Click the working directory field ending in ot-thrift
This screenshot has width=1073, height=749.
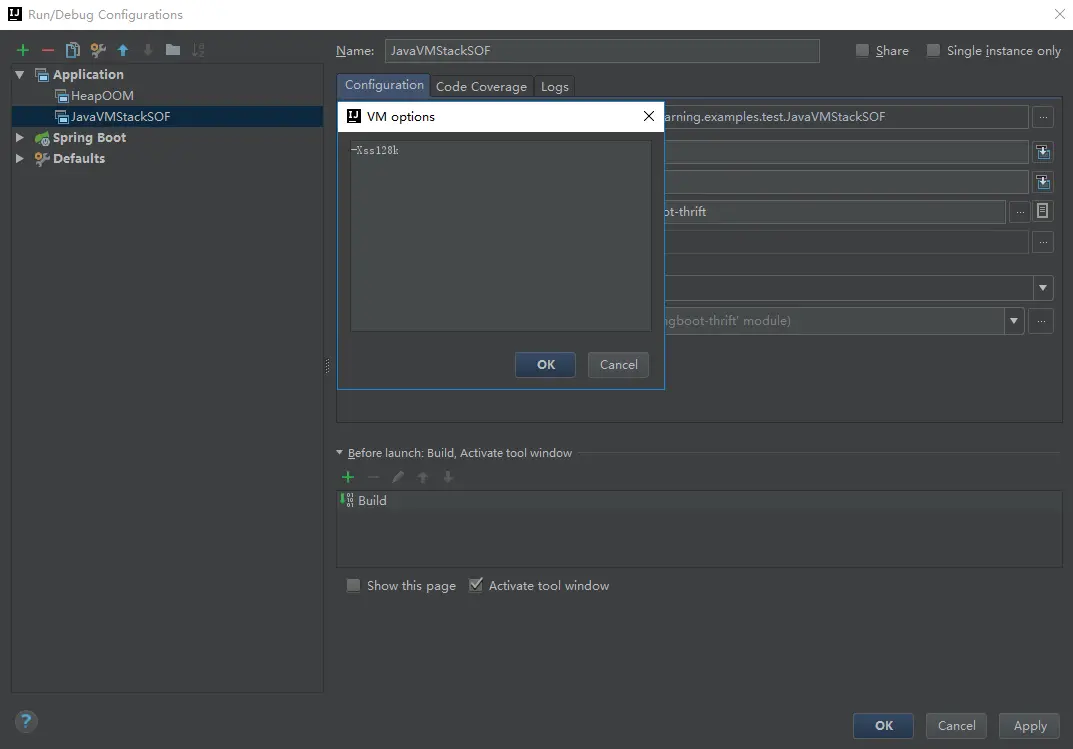(834, 212)
